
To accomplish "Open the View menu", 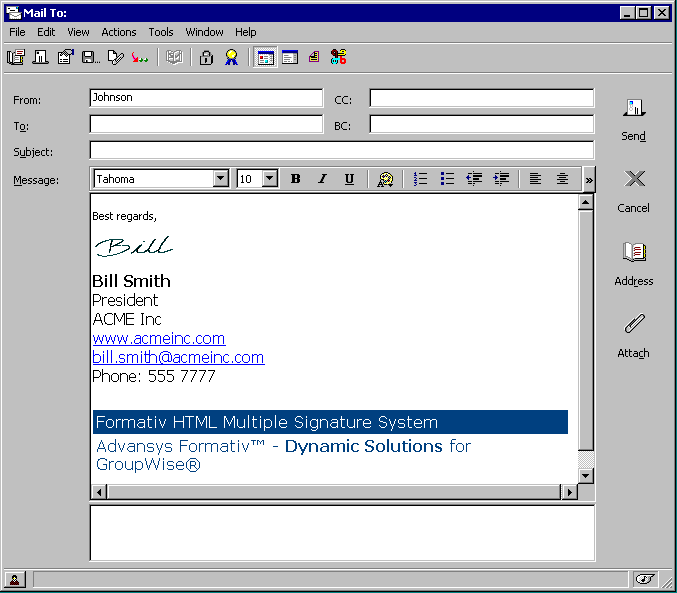I will [78, 32].
